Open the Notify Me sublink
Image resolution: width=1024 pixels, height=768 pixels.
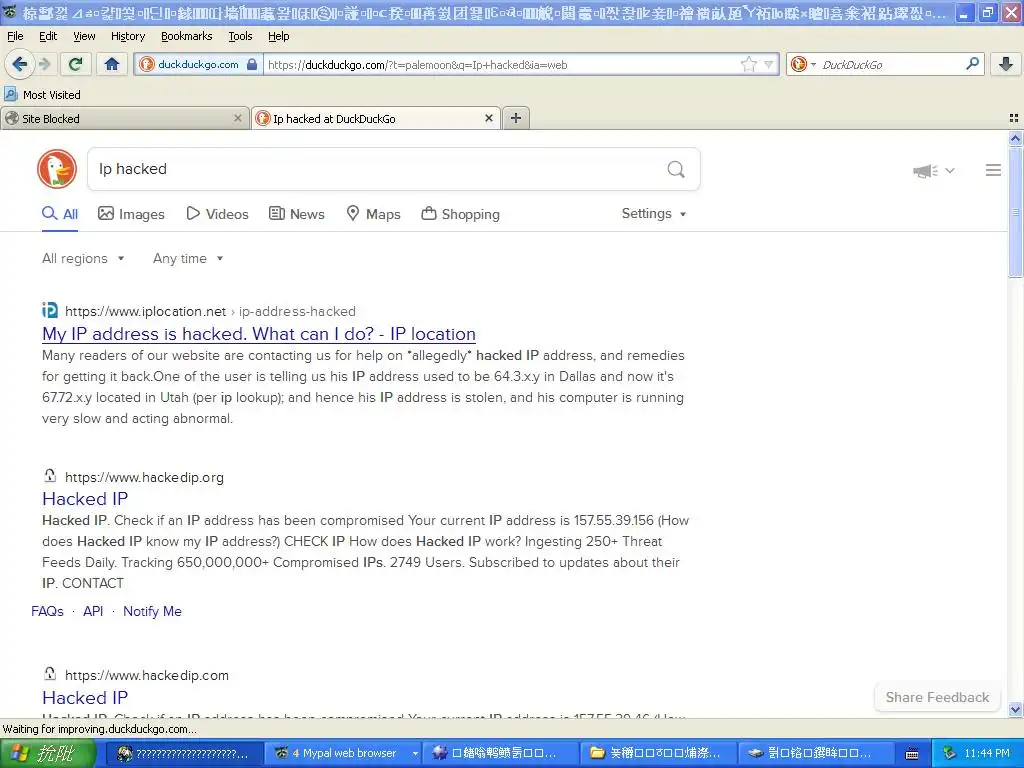[x=152, y=611]
